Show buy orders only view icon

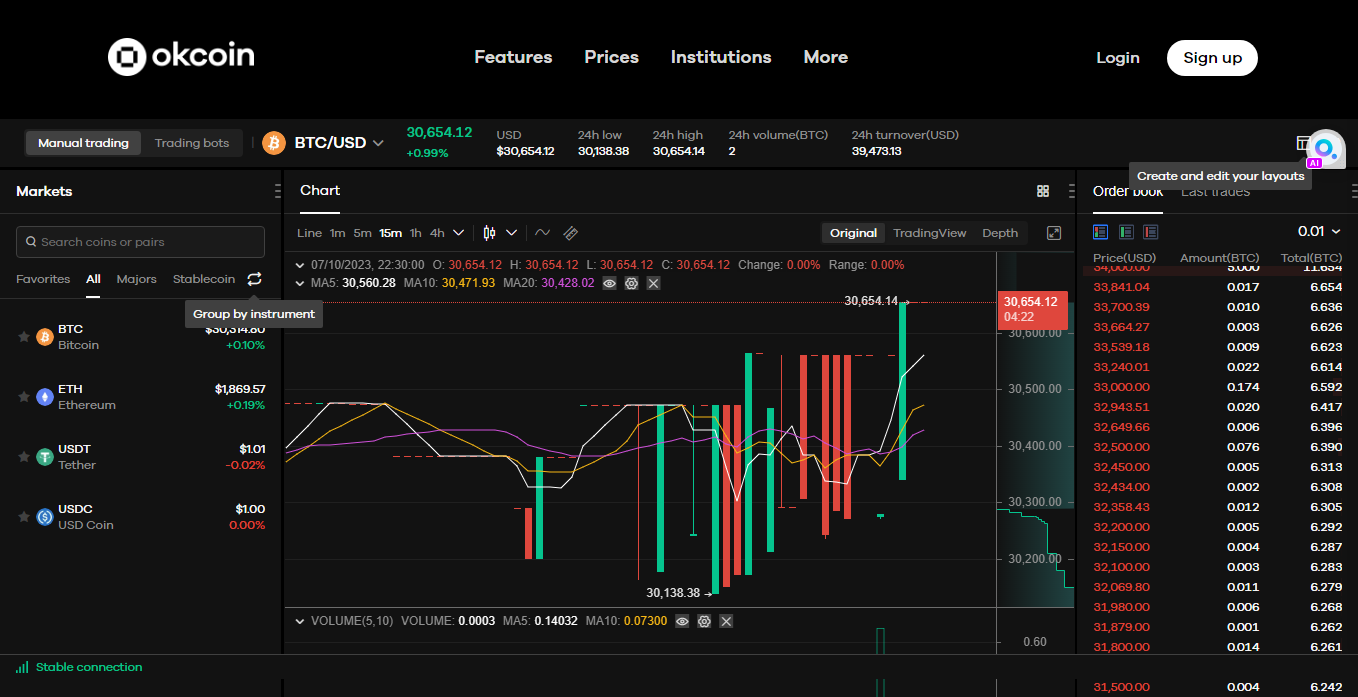click(x=1126, y=232)
